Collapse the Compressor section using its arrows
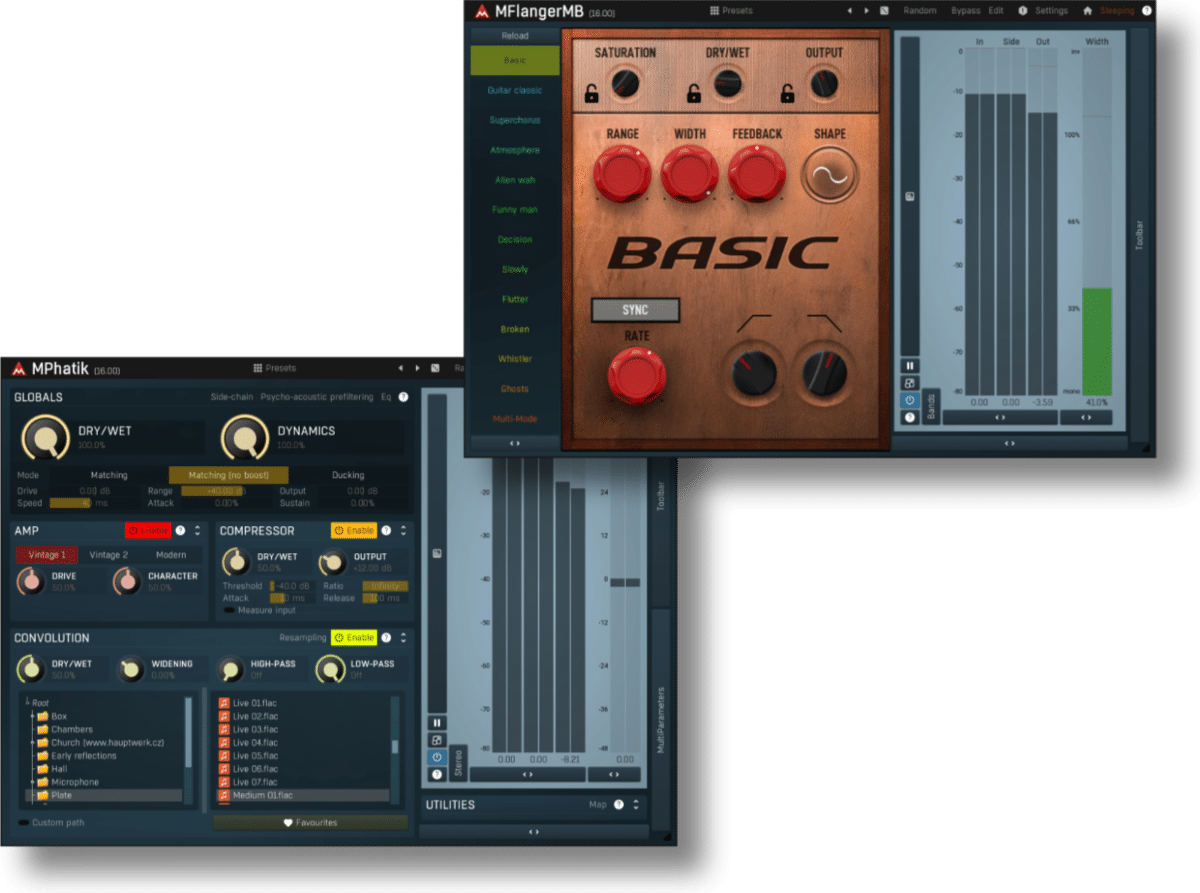Viewport: 1200px width, 893px height. click(402, 530)
